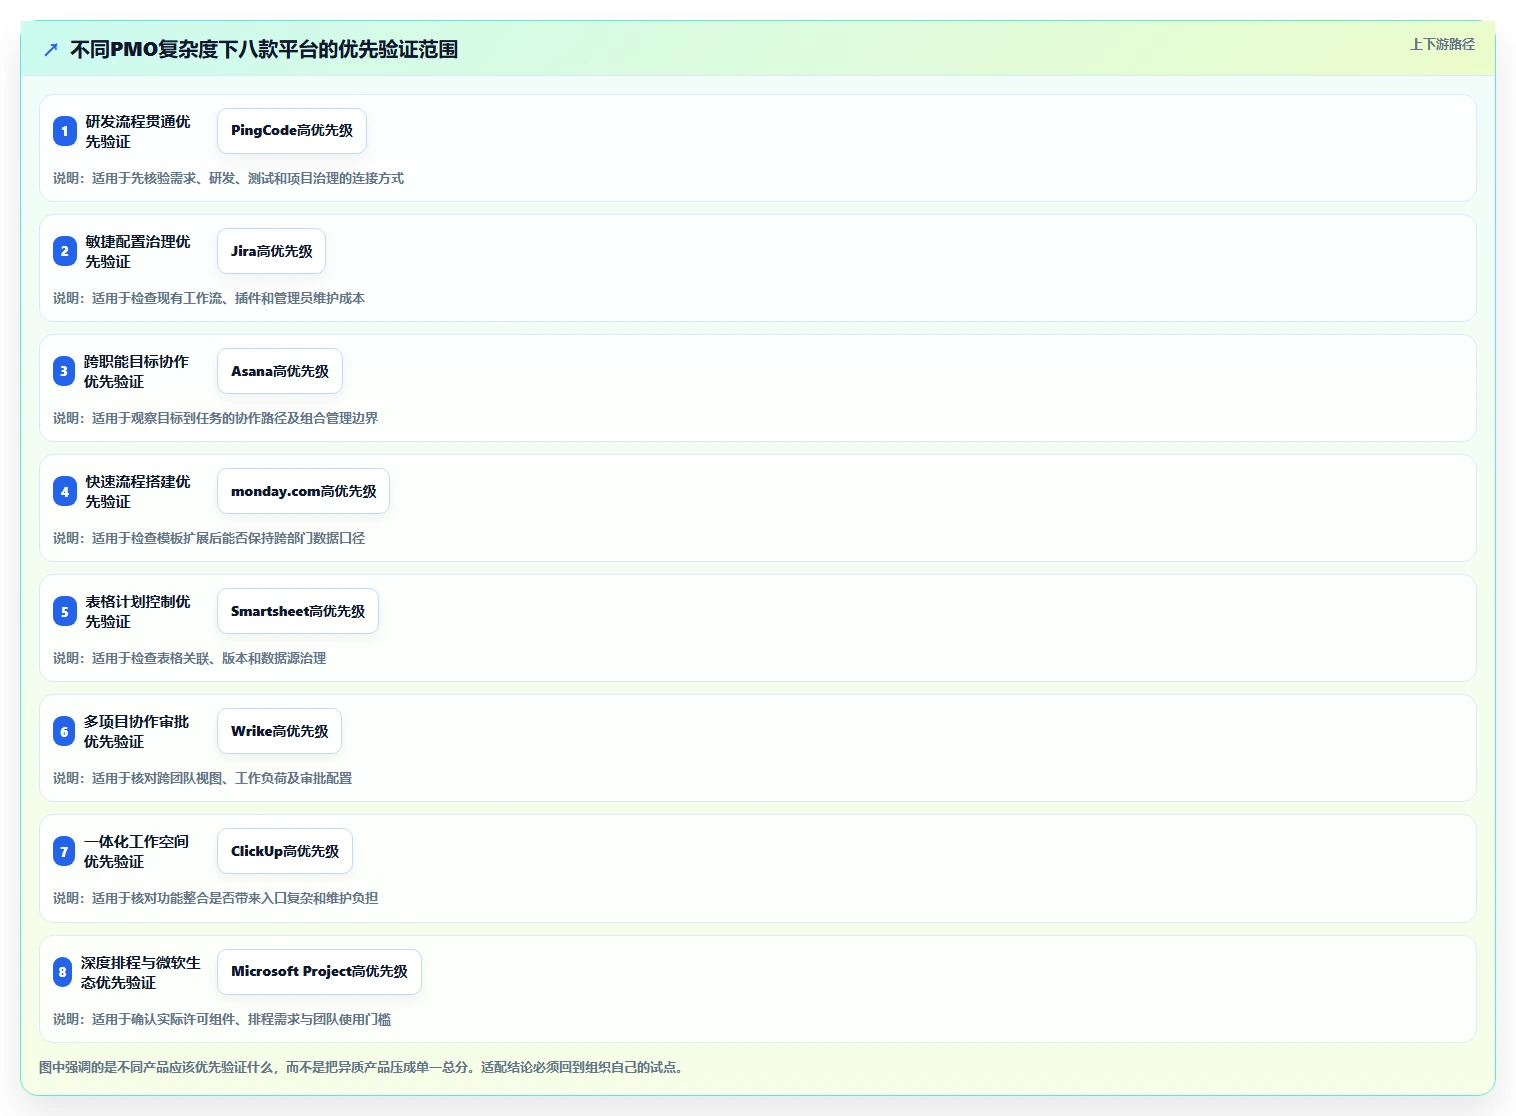Click the monday.com description about 跨部门数据口径
The height and width of the screenshot is (1116, 1516).
pos(209,538)
